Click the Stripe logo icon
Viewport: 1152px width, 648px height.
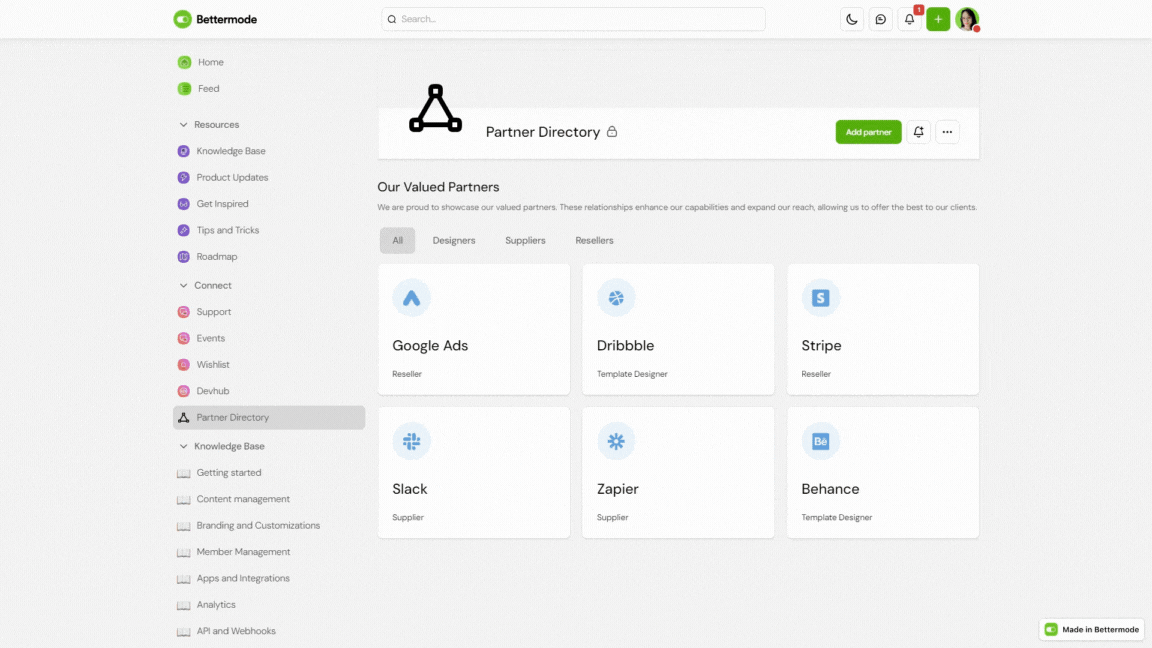coord(821,298)
